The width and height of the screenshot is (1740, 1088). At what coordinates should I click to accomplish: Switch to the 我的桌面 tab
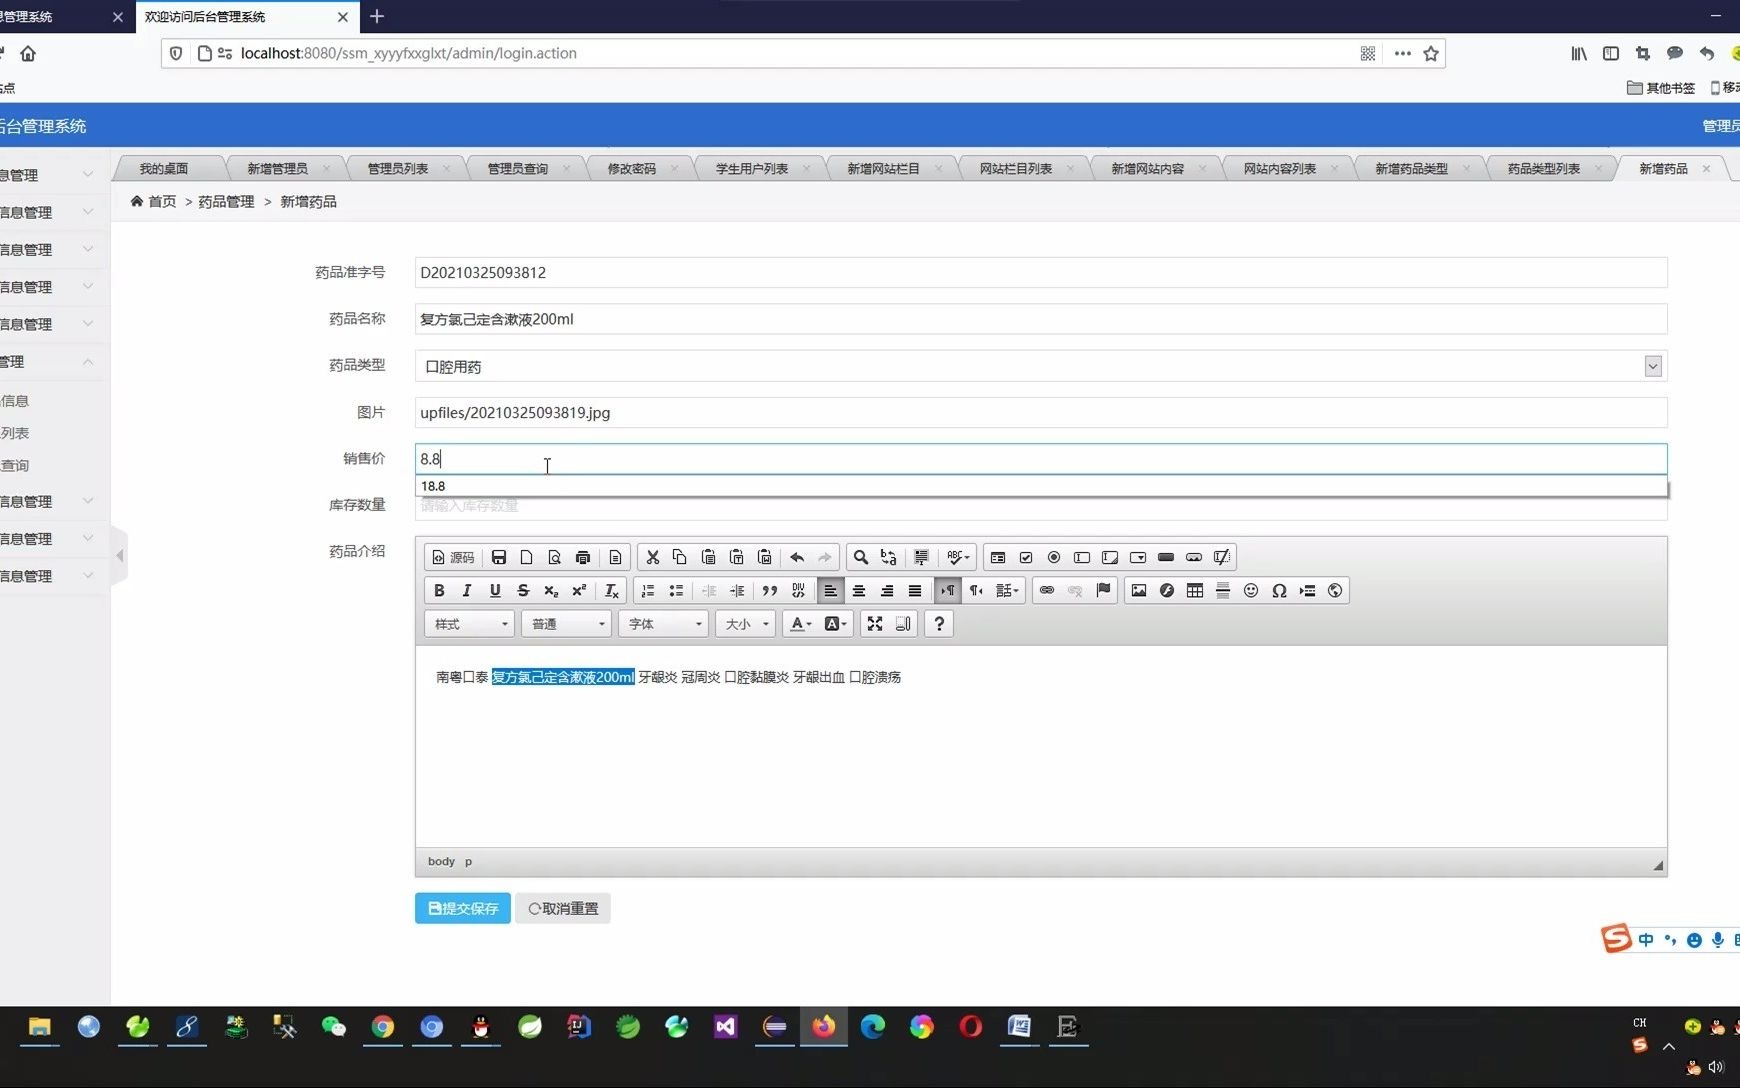pos(163,167)
